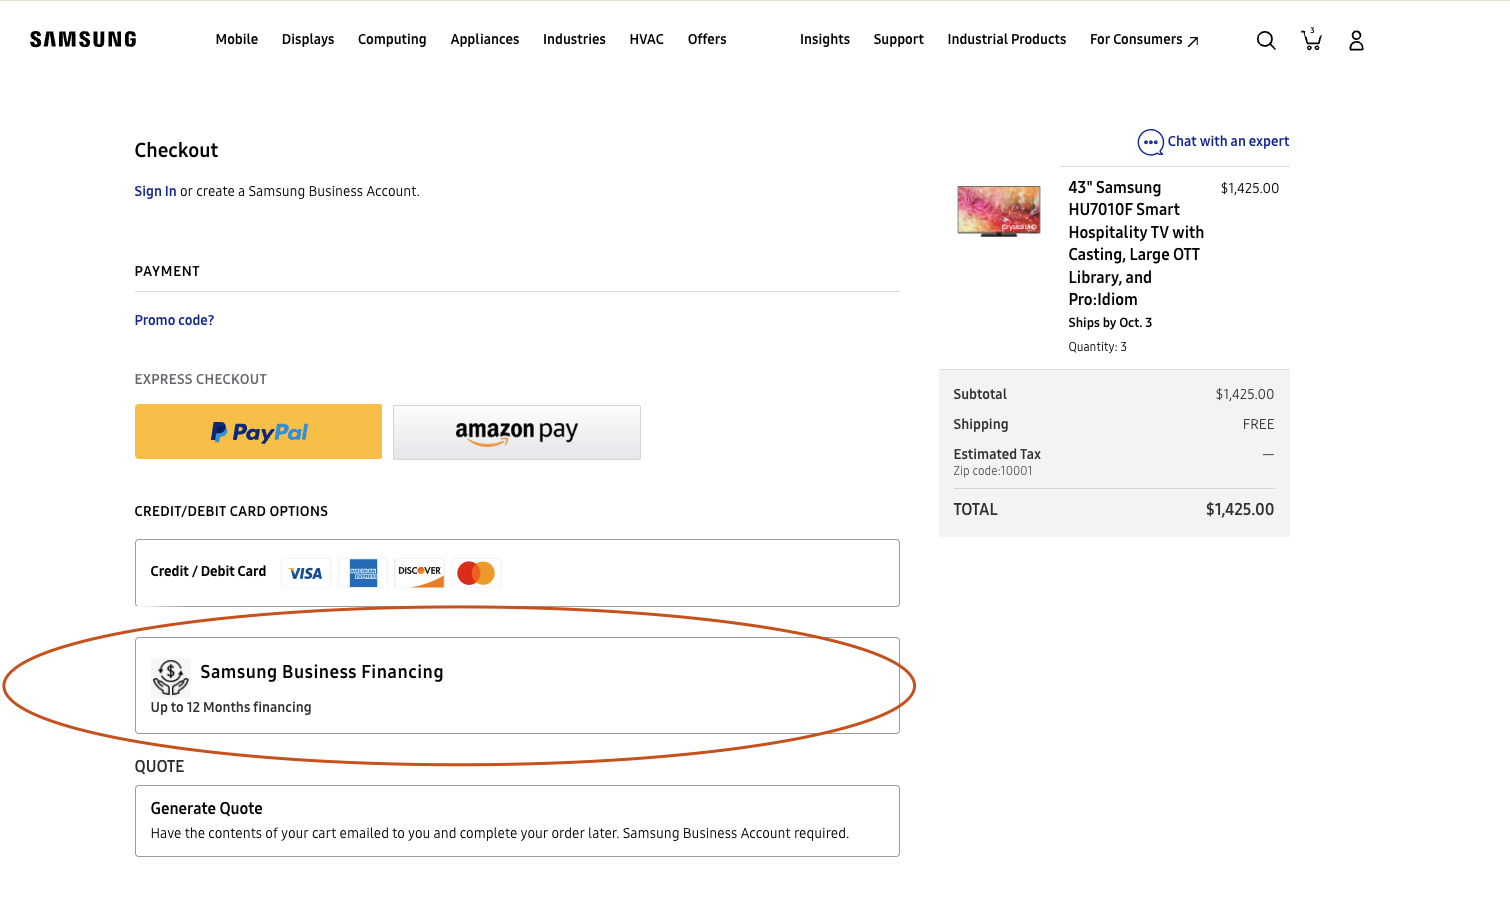
Task: Click the American Express card logo
Action: tap(363, 573)
